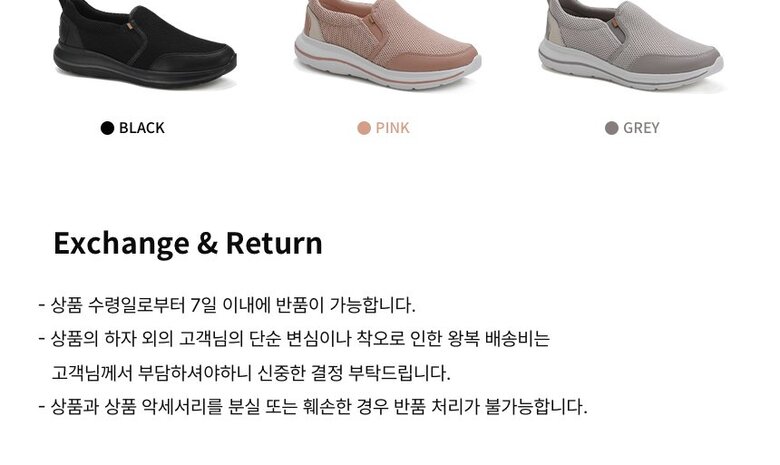Click the grey shoe product image
This screenshot has width=780, height=465.
pos(631,46)
